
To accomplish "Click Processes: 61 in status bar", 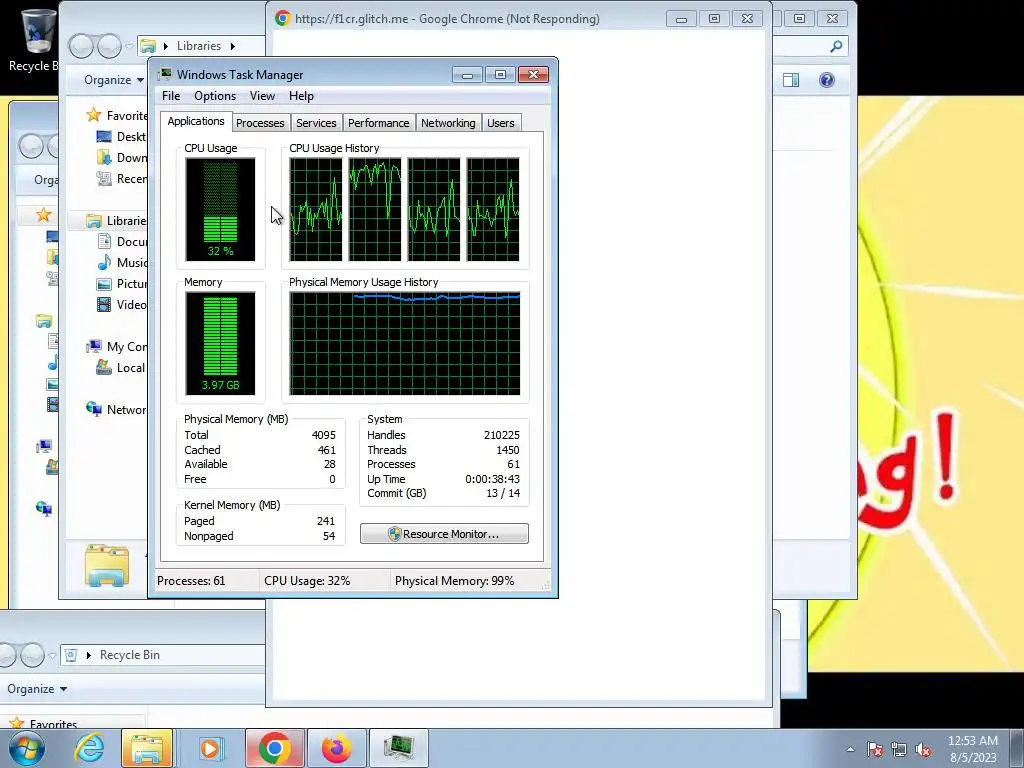I will click(x=191, y=581).
